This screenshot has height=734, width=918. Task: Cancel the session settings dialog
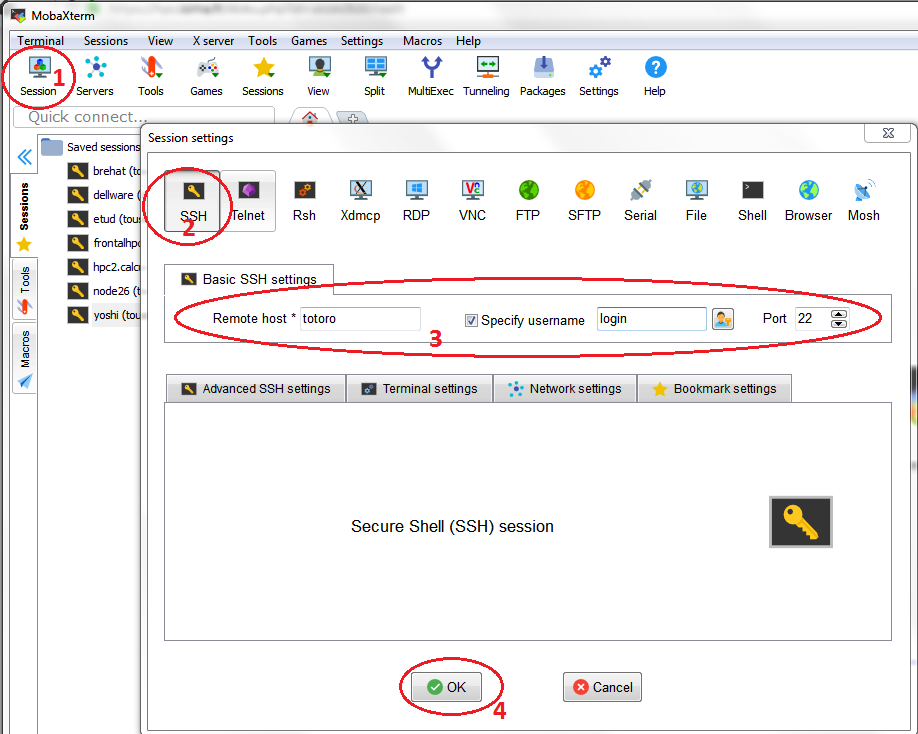click(x=602, y=687)
